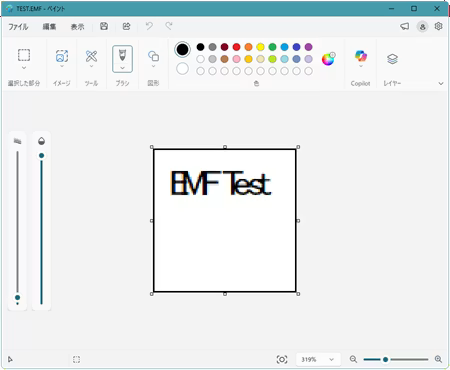Pick the lavender palette swatch
Viewport: 450px width, 370px height.
coord(308,59)
